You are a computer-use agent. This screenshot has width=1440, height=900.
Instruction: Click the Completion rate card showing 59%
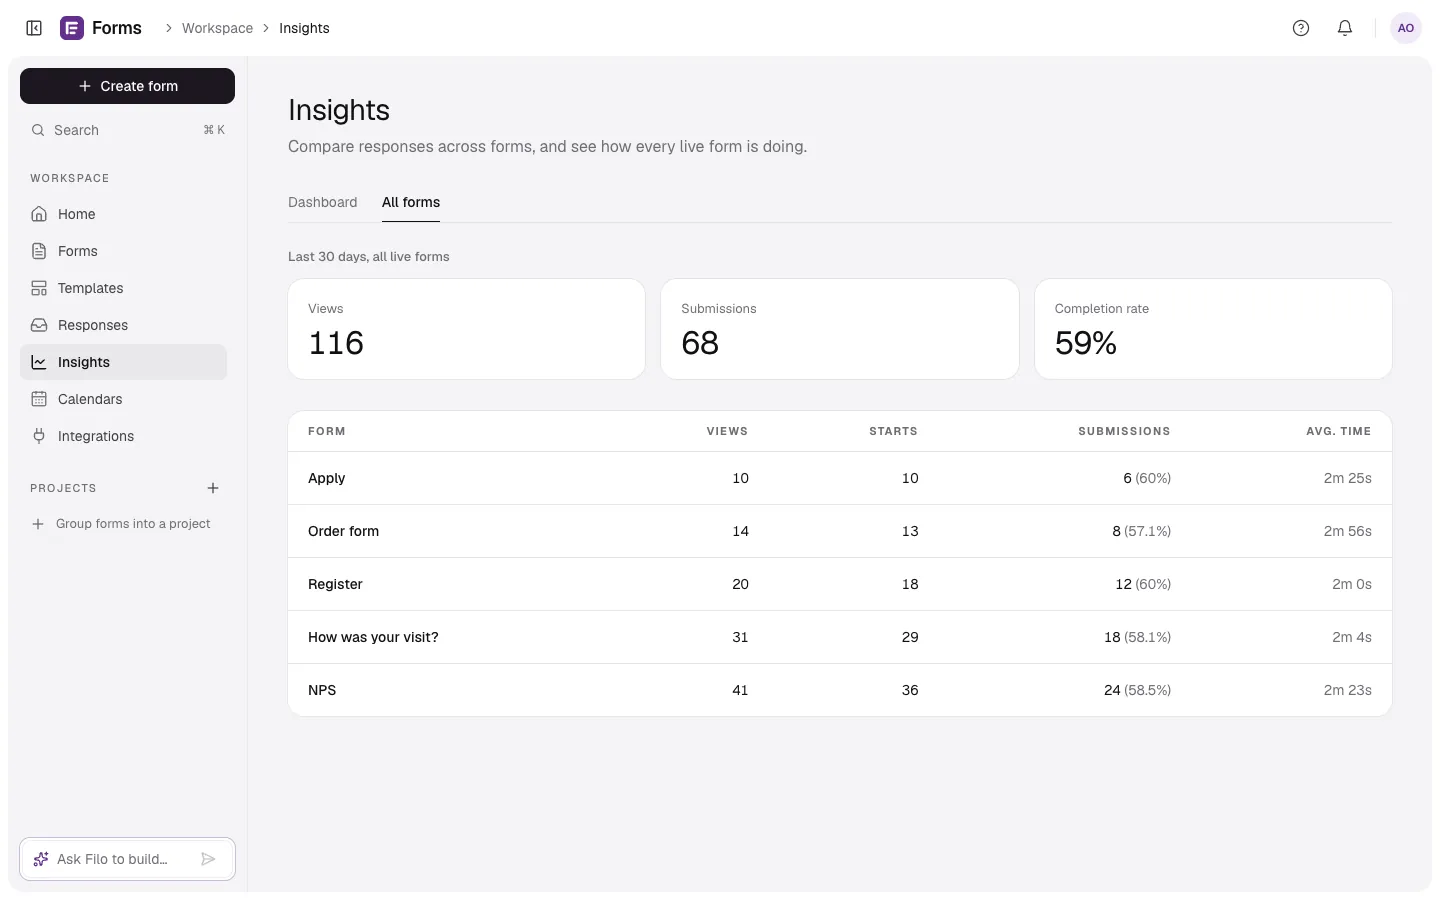click(1213, 329)
